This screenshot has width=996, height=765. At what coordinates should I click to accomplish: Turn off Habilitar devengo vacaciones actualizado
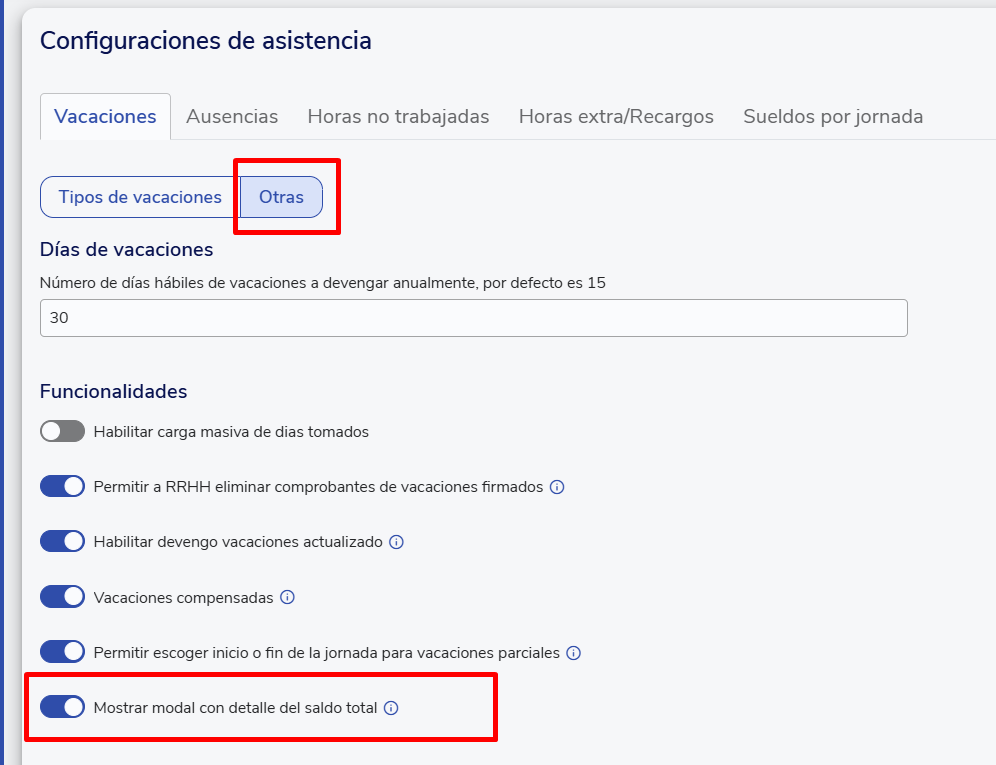[62, 542]
